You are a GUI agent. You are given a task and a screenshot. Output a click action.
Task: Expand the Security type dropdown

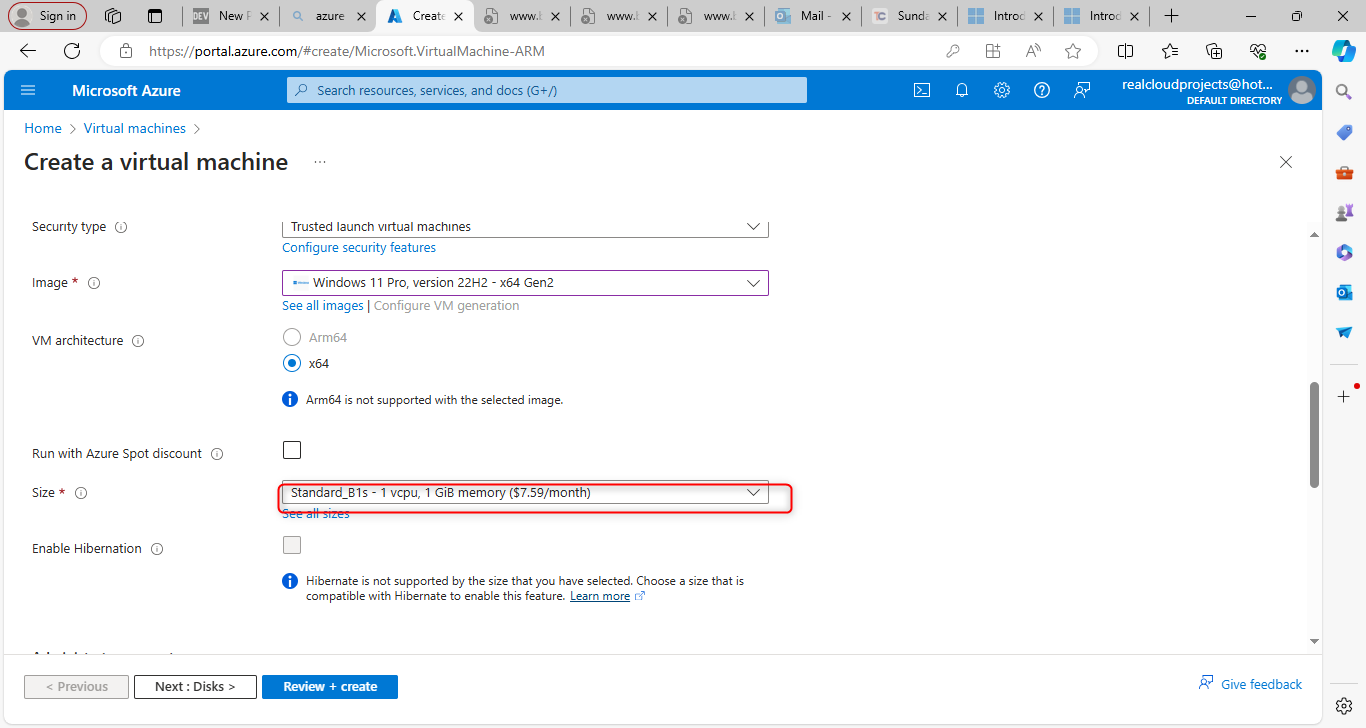[525, 227]
